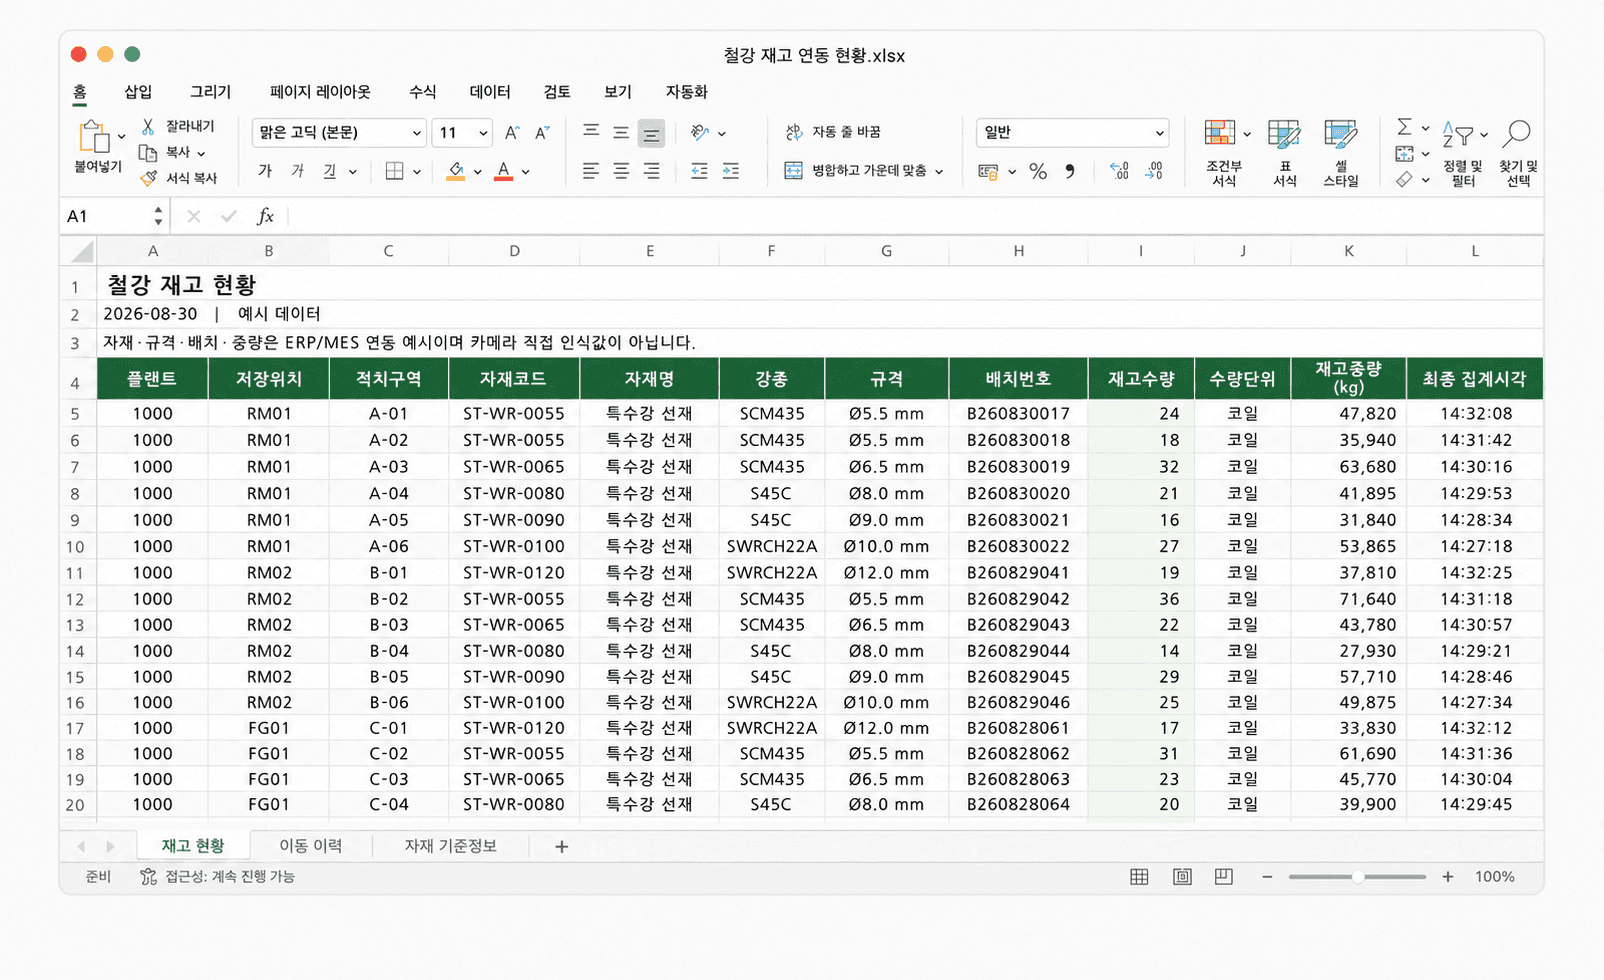Image resolution: width=1604 pixels, height=980 pixels.
Task: Click the select-all corner triangle
Action: click(82, 251)
